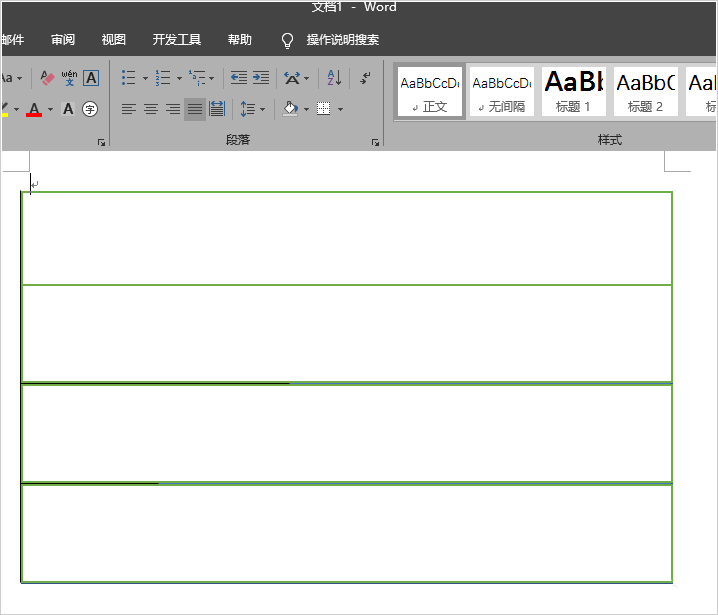
Task: Click the Line Spacing icon
Action: pyautogui.click(x=248, y=109)
